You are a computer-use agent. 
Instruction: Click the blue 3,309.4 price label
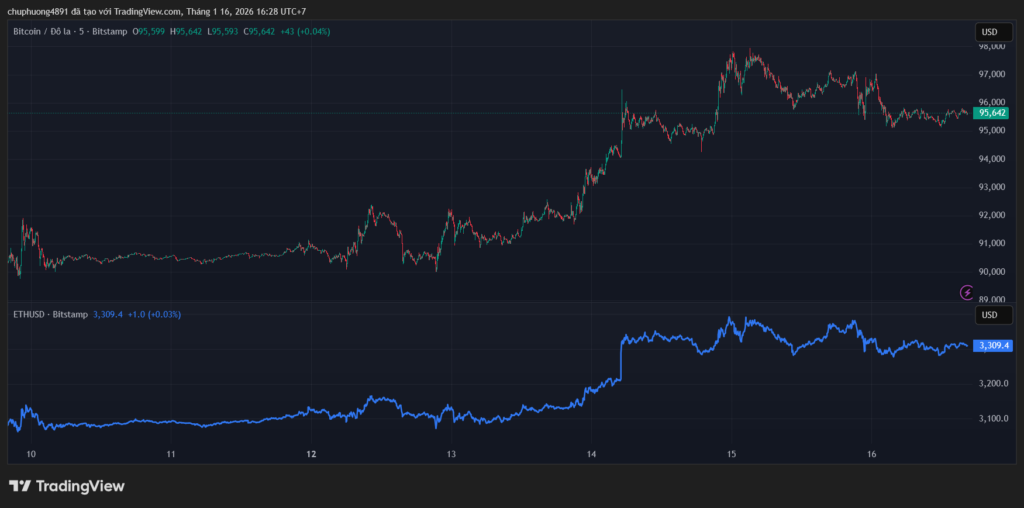pos(993,345)
